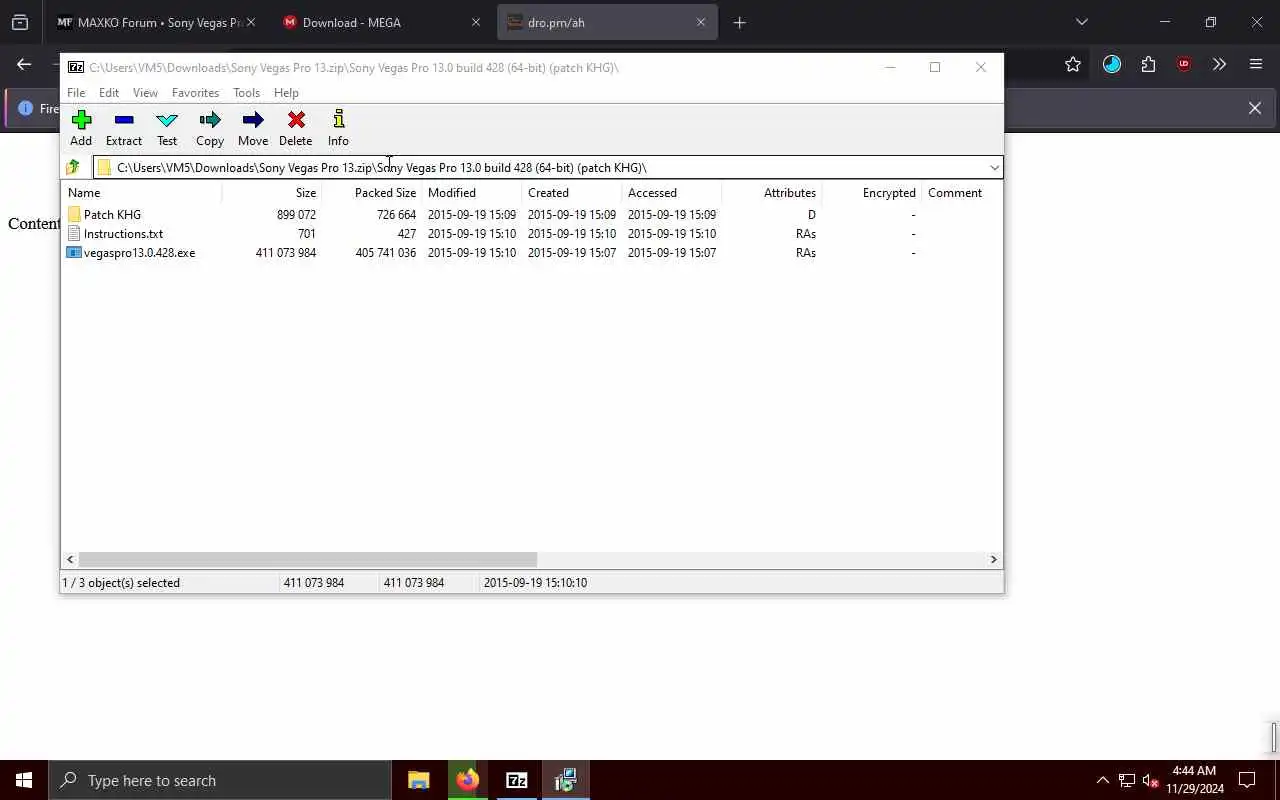Expand more Firefox toolbar tools overflow

tap(1219, 64)
